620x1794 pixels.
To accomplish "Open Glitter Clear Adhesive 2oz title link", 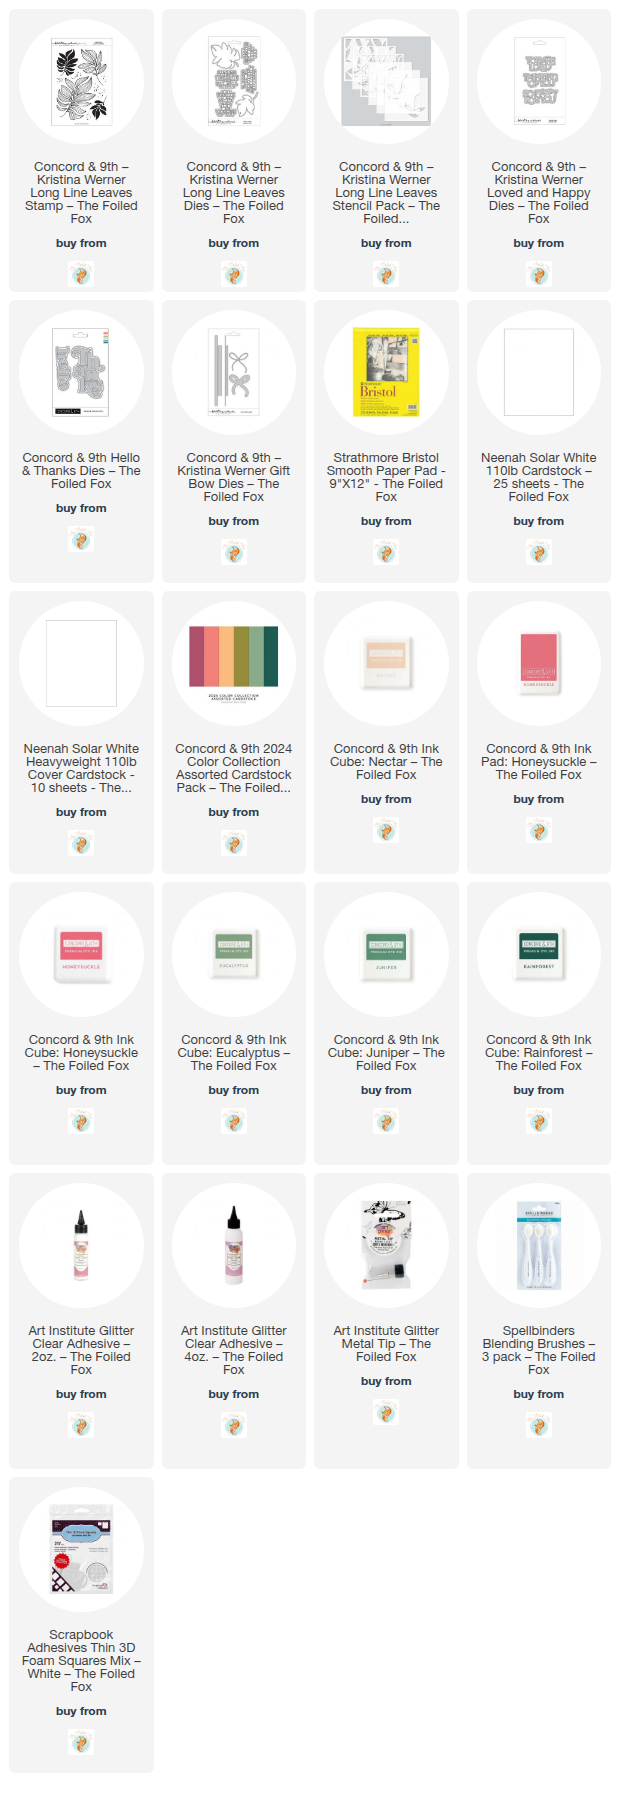I will coord(81,1350).
